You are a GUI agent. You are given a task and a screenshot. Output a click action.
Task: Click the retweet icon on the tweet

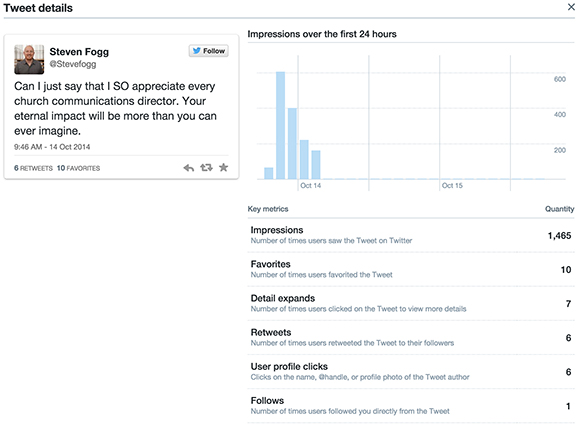(x=206, y=168)
